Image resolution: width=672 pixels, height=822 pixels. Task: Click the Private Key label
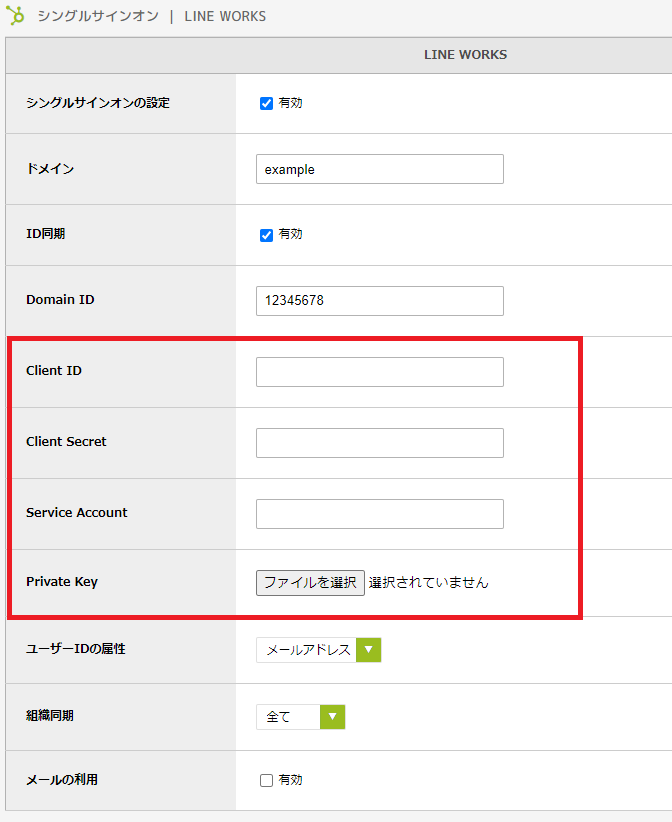pos(62,582)
